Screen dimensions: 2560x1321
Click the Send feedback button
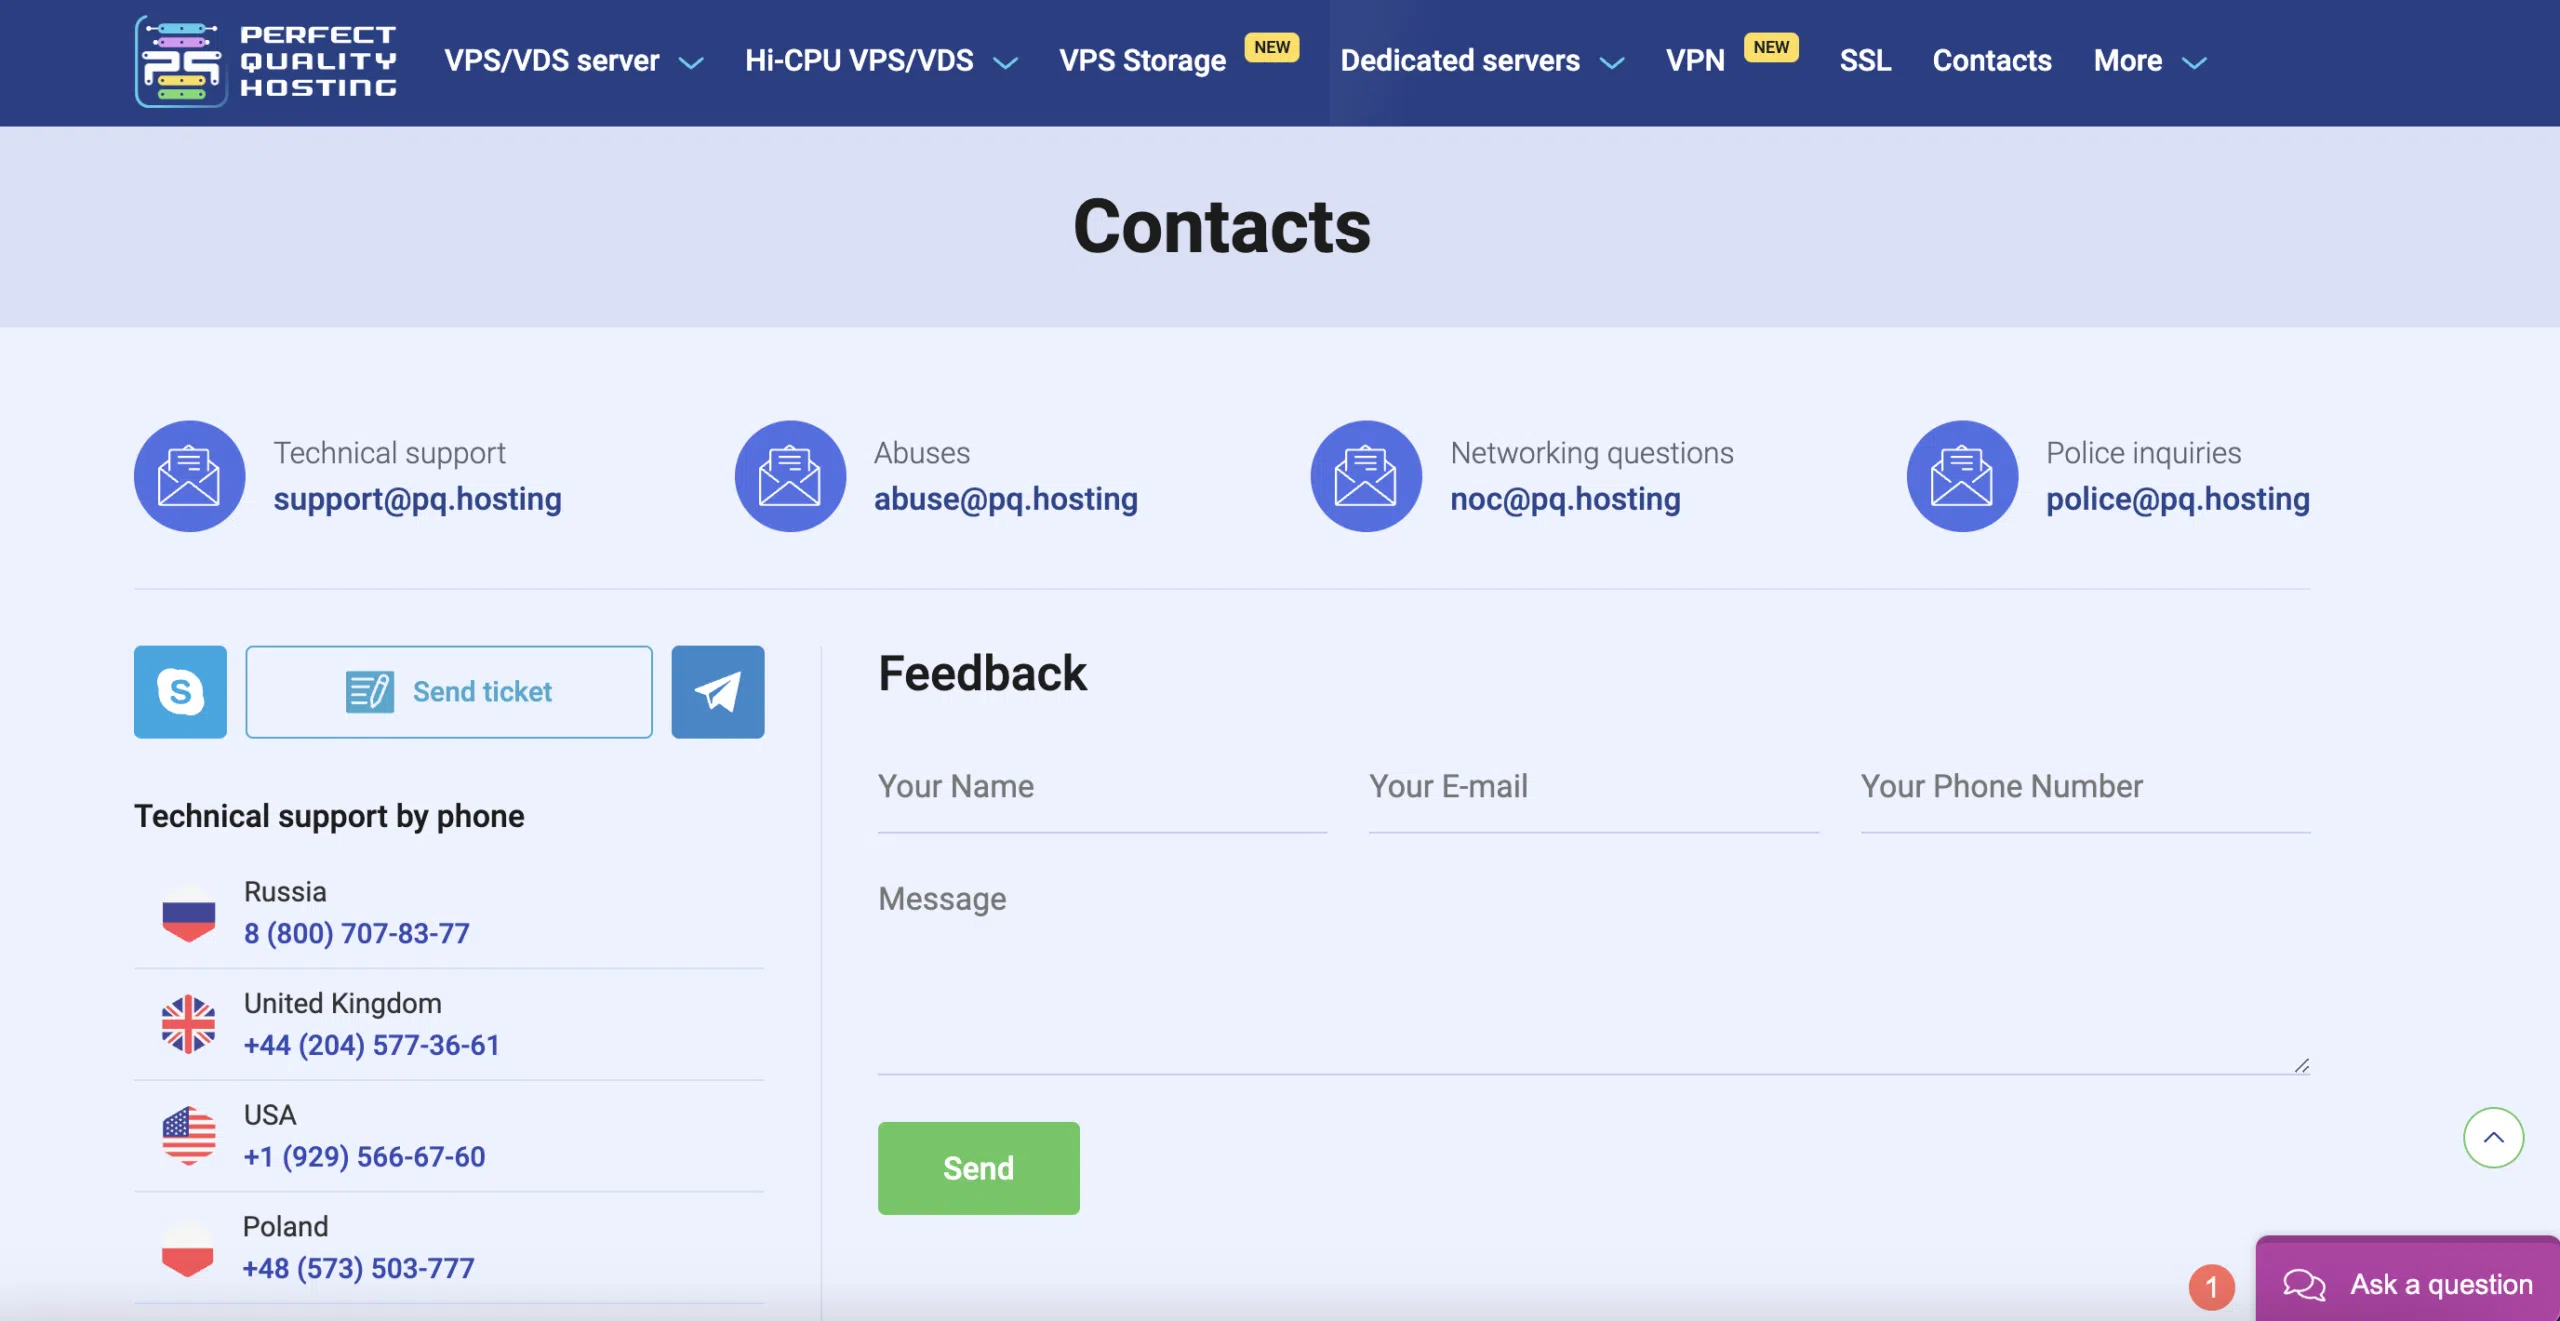[979, 1168]
